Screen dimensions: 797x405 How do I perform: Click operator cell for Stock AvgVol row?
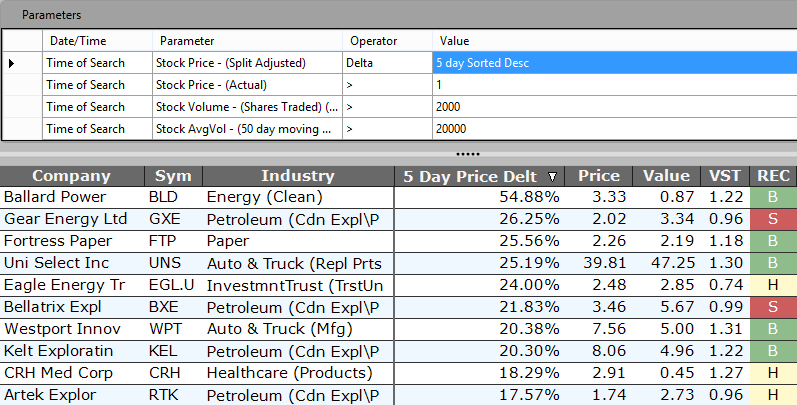387,129
